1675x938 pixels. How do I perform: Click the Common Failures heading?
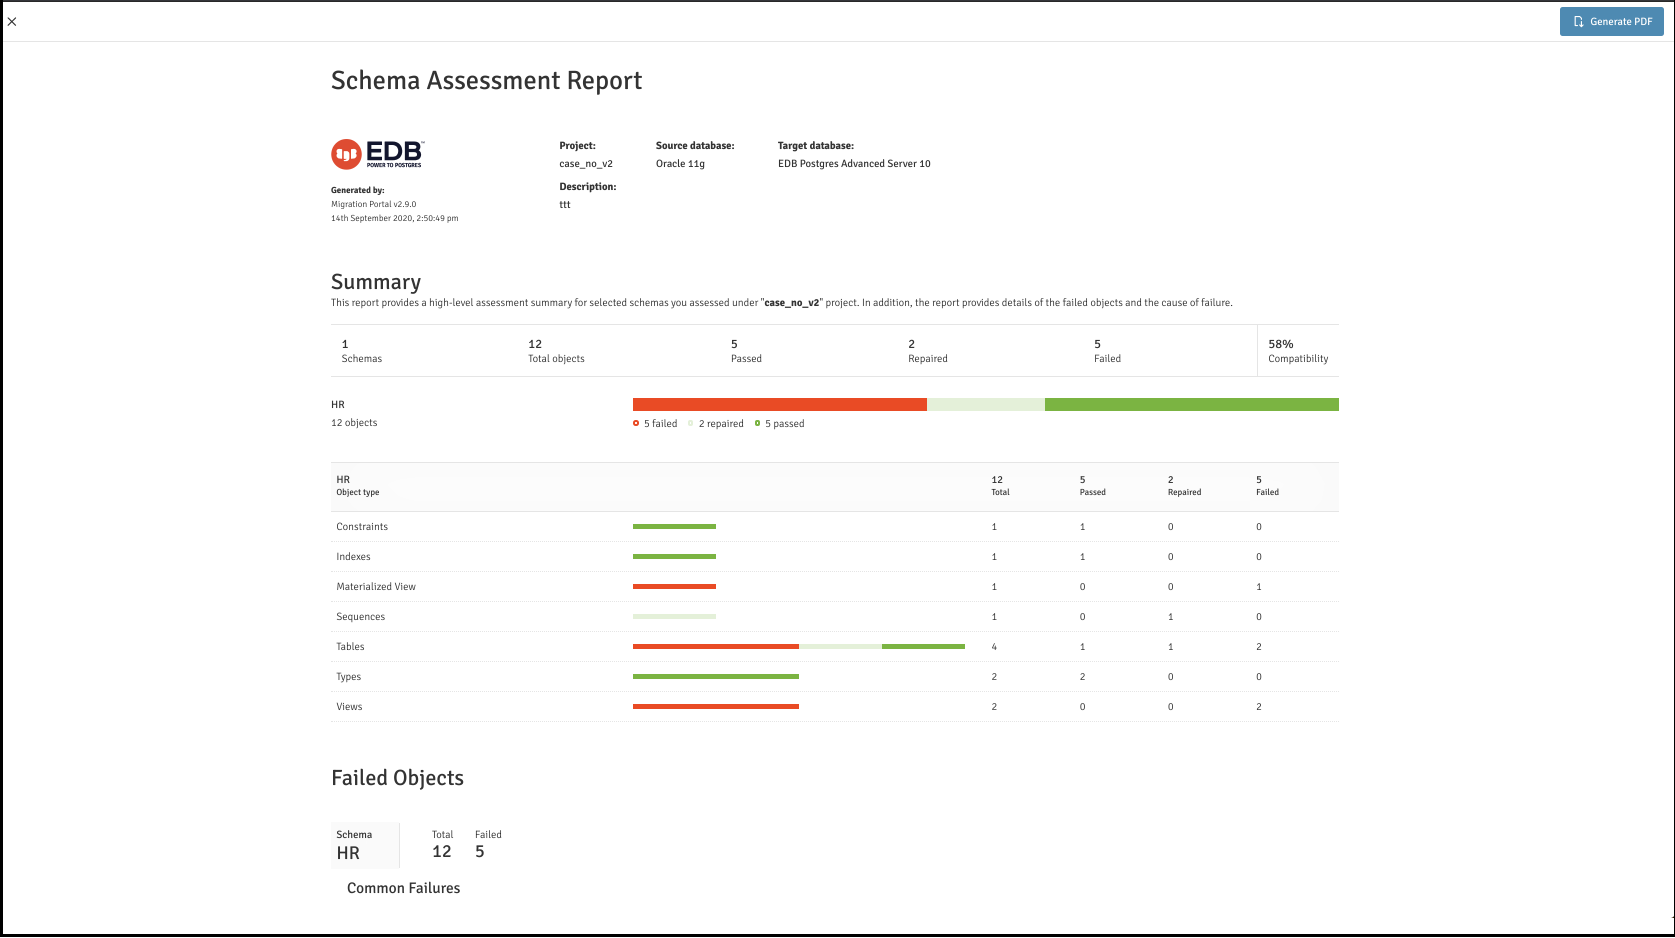tap(403, 888)
